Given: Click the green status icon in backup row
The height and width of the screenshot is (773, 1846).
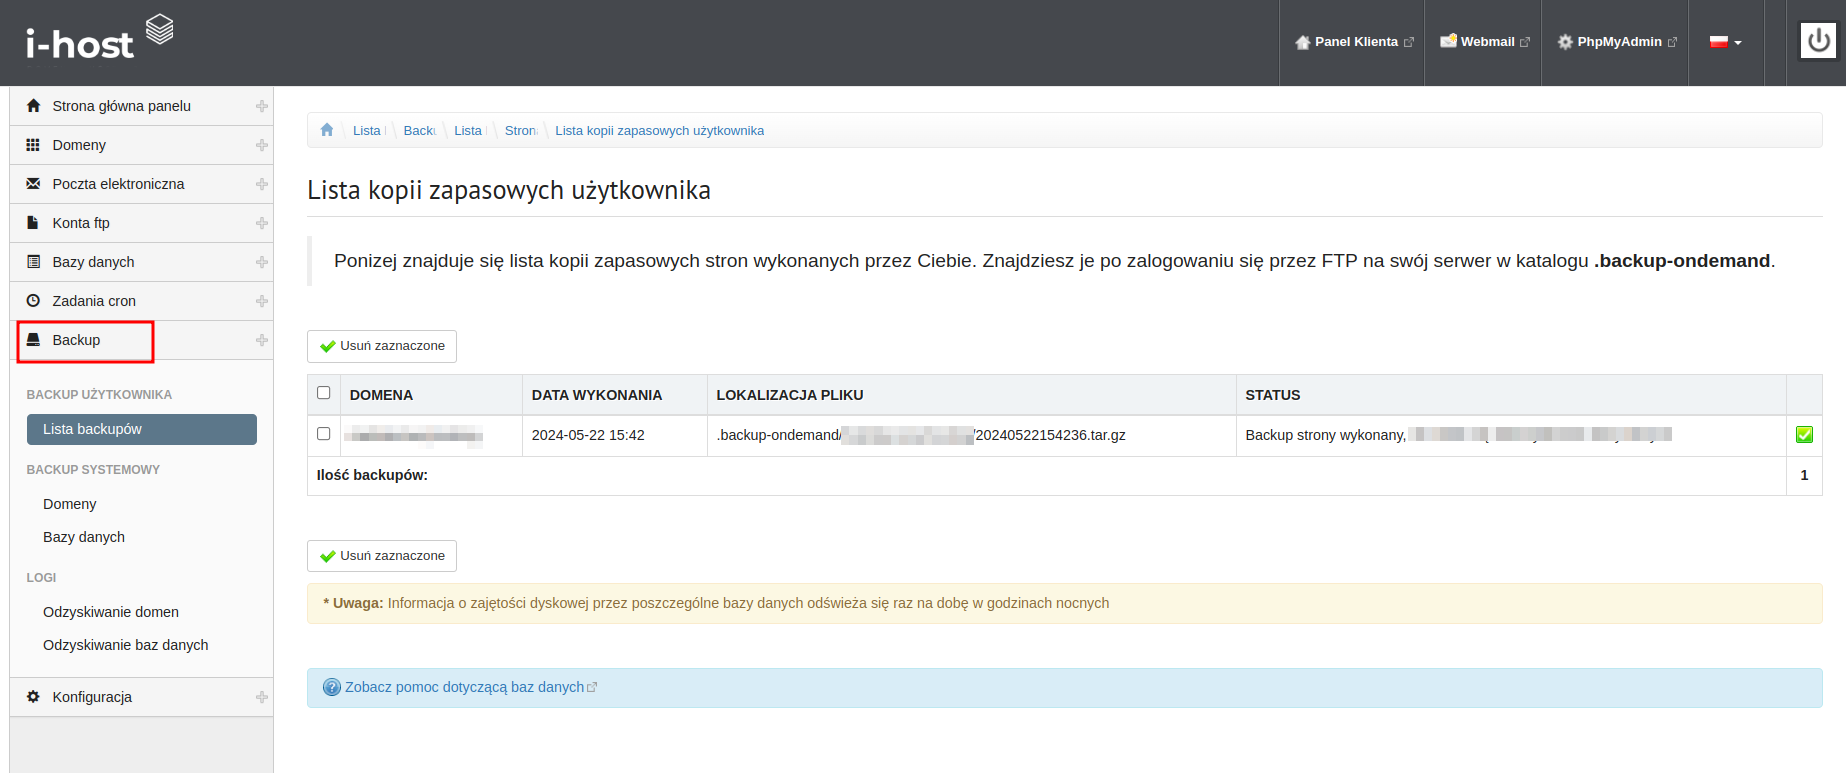Looking at the screenshot, I should 1804,435.
